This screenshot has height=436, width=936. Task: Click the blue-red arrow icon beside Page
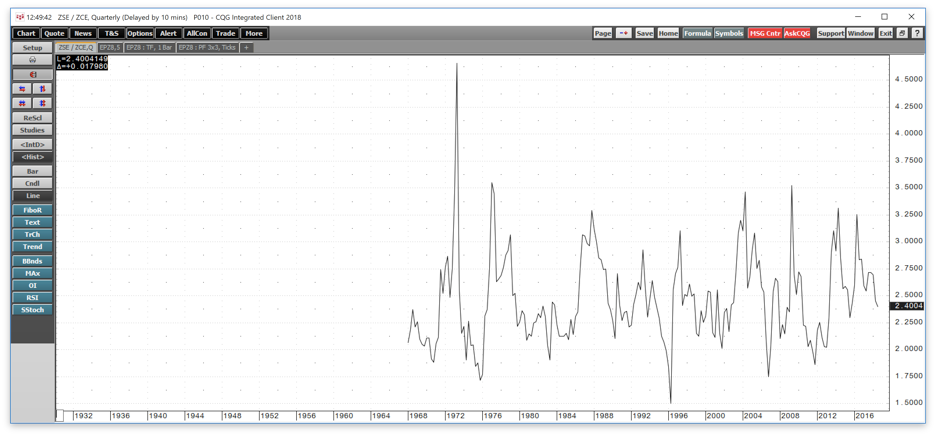[x=623, y=33]
